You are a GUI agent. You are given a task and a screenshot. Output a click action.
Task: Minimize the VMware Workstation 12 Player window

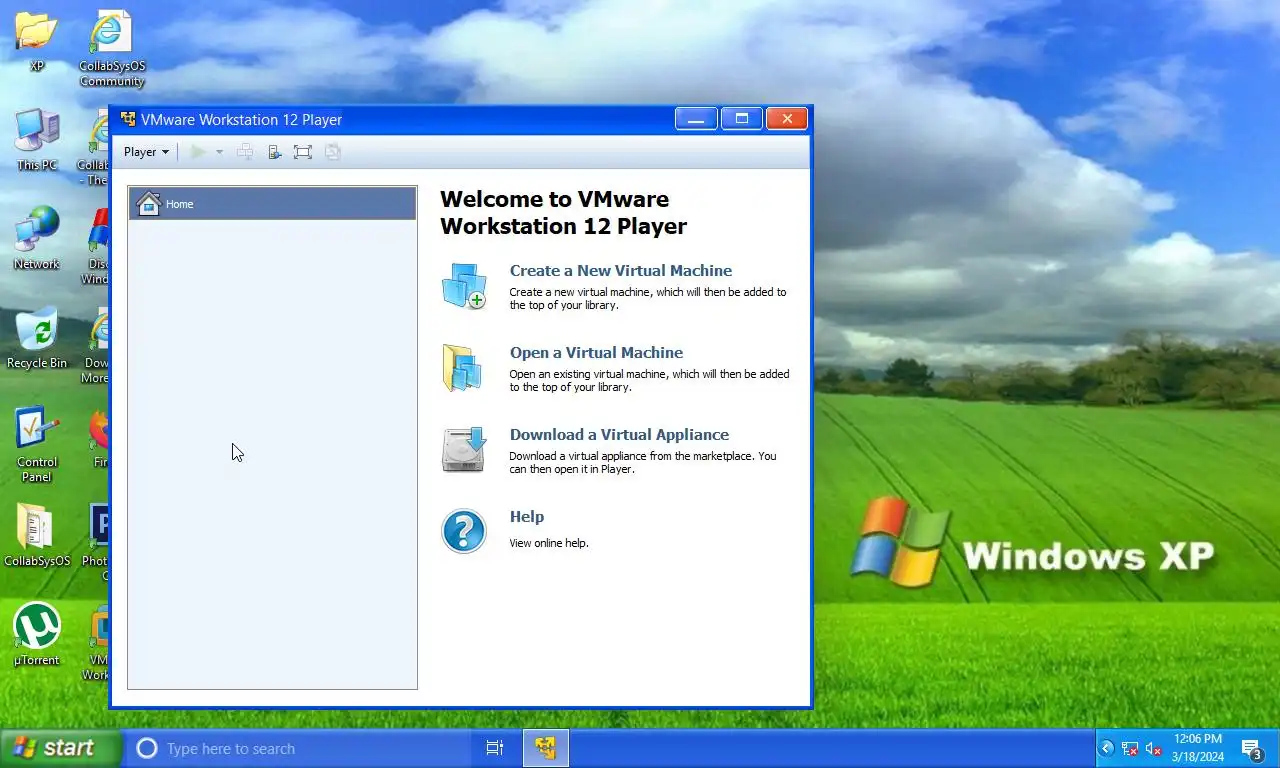(696, 119)
